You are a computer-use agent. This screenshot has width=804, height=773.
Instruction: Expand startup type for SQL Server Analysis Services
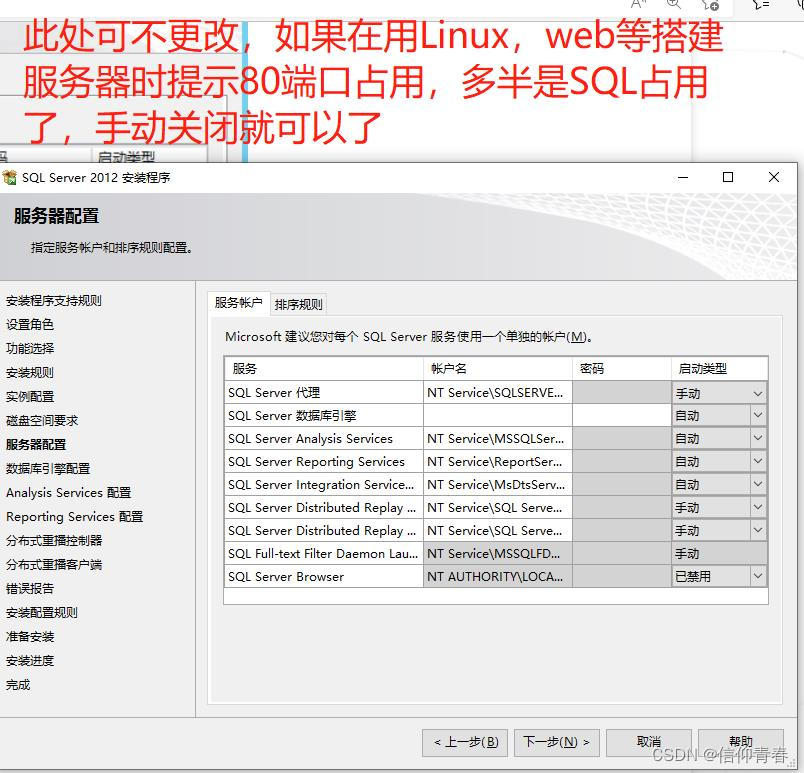click(x=757, y=438)
